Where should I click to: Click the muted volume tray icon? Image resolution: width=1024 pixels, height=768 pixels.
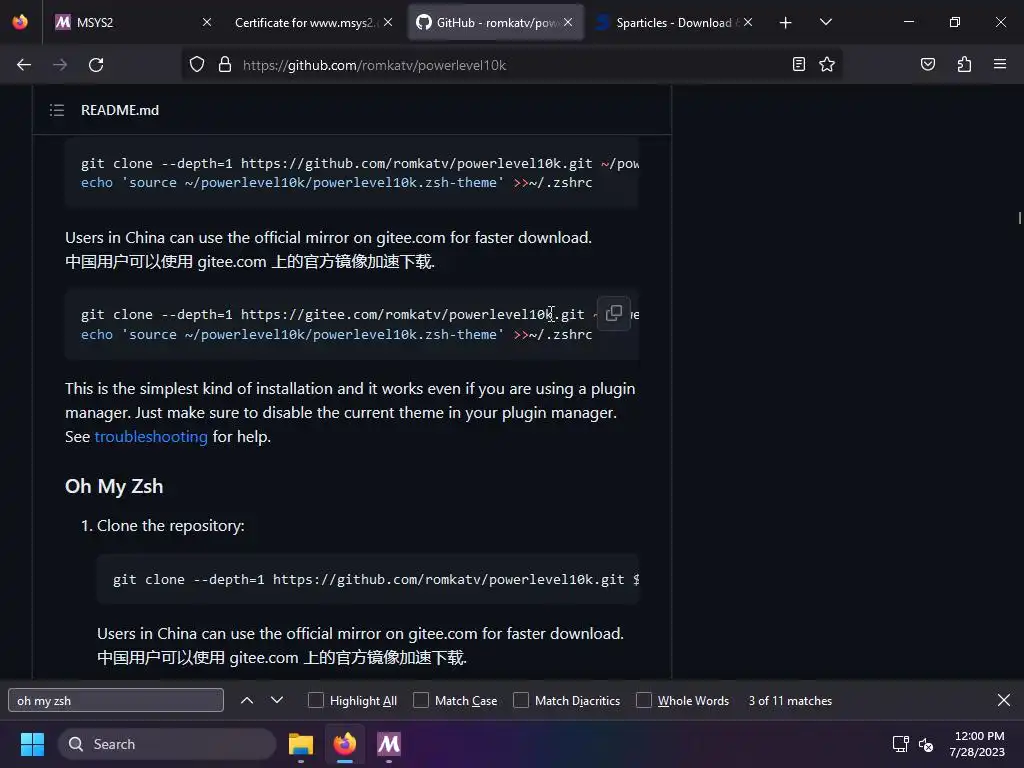coord(926,744)
